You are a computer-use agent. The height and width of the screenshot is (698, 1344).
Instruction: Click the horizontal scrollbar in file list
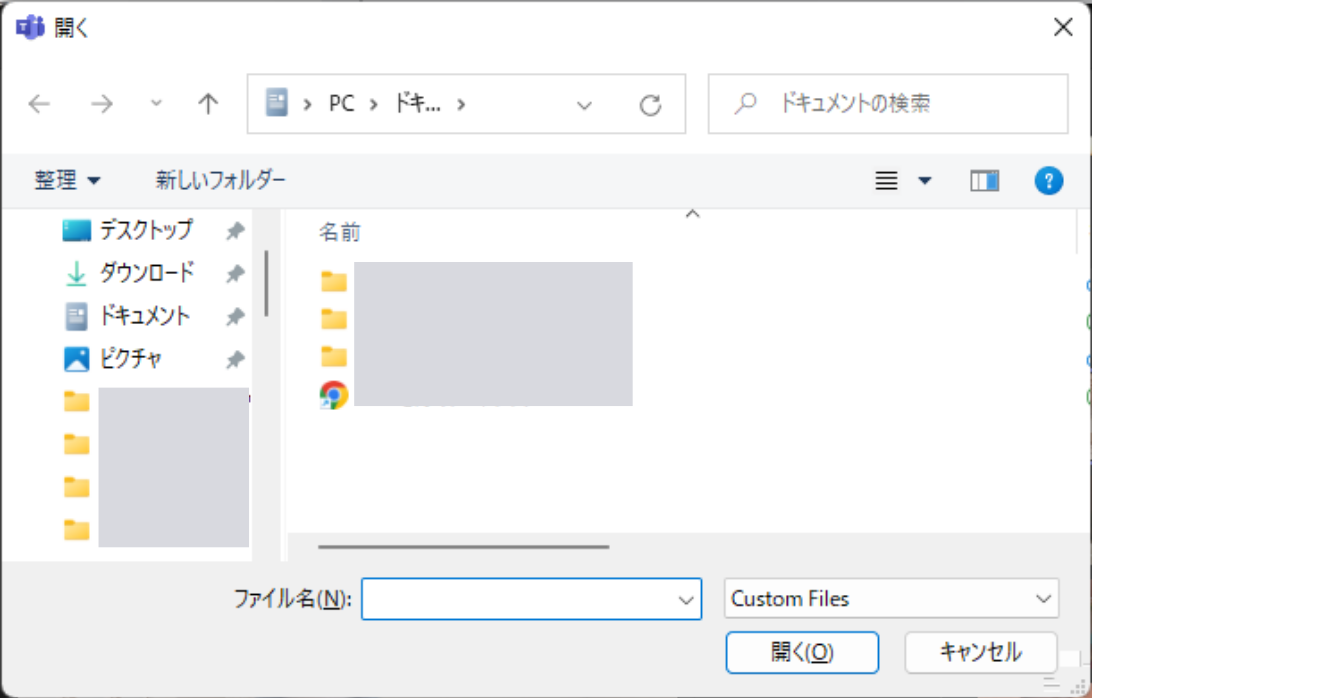click(463, 547)
